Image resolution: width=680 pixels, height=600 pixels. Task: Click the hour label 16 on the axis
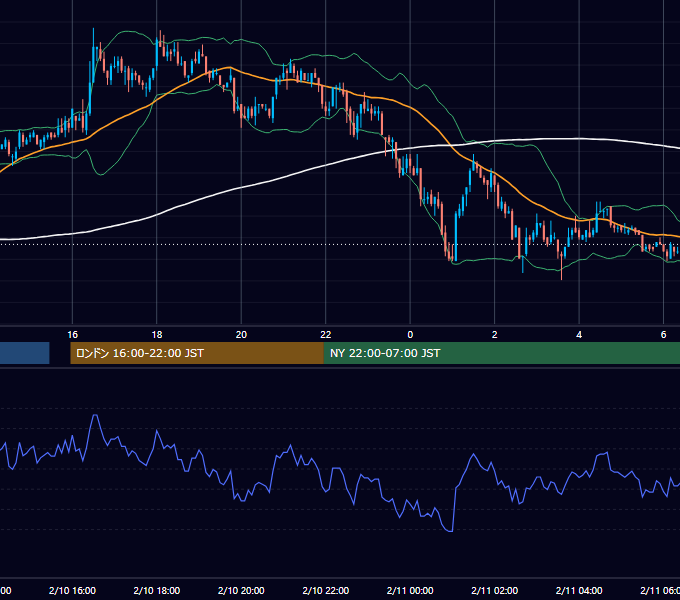72,335
